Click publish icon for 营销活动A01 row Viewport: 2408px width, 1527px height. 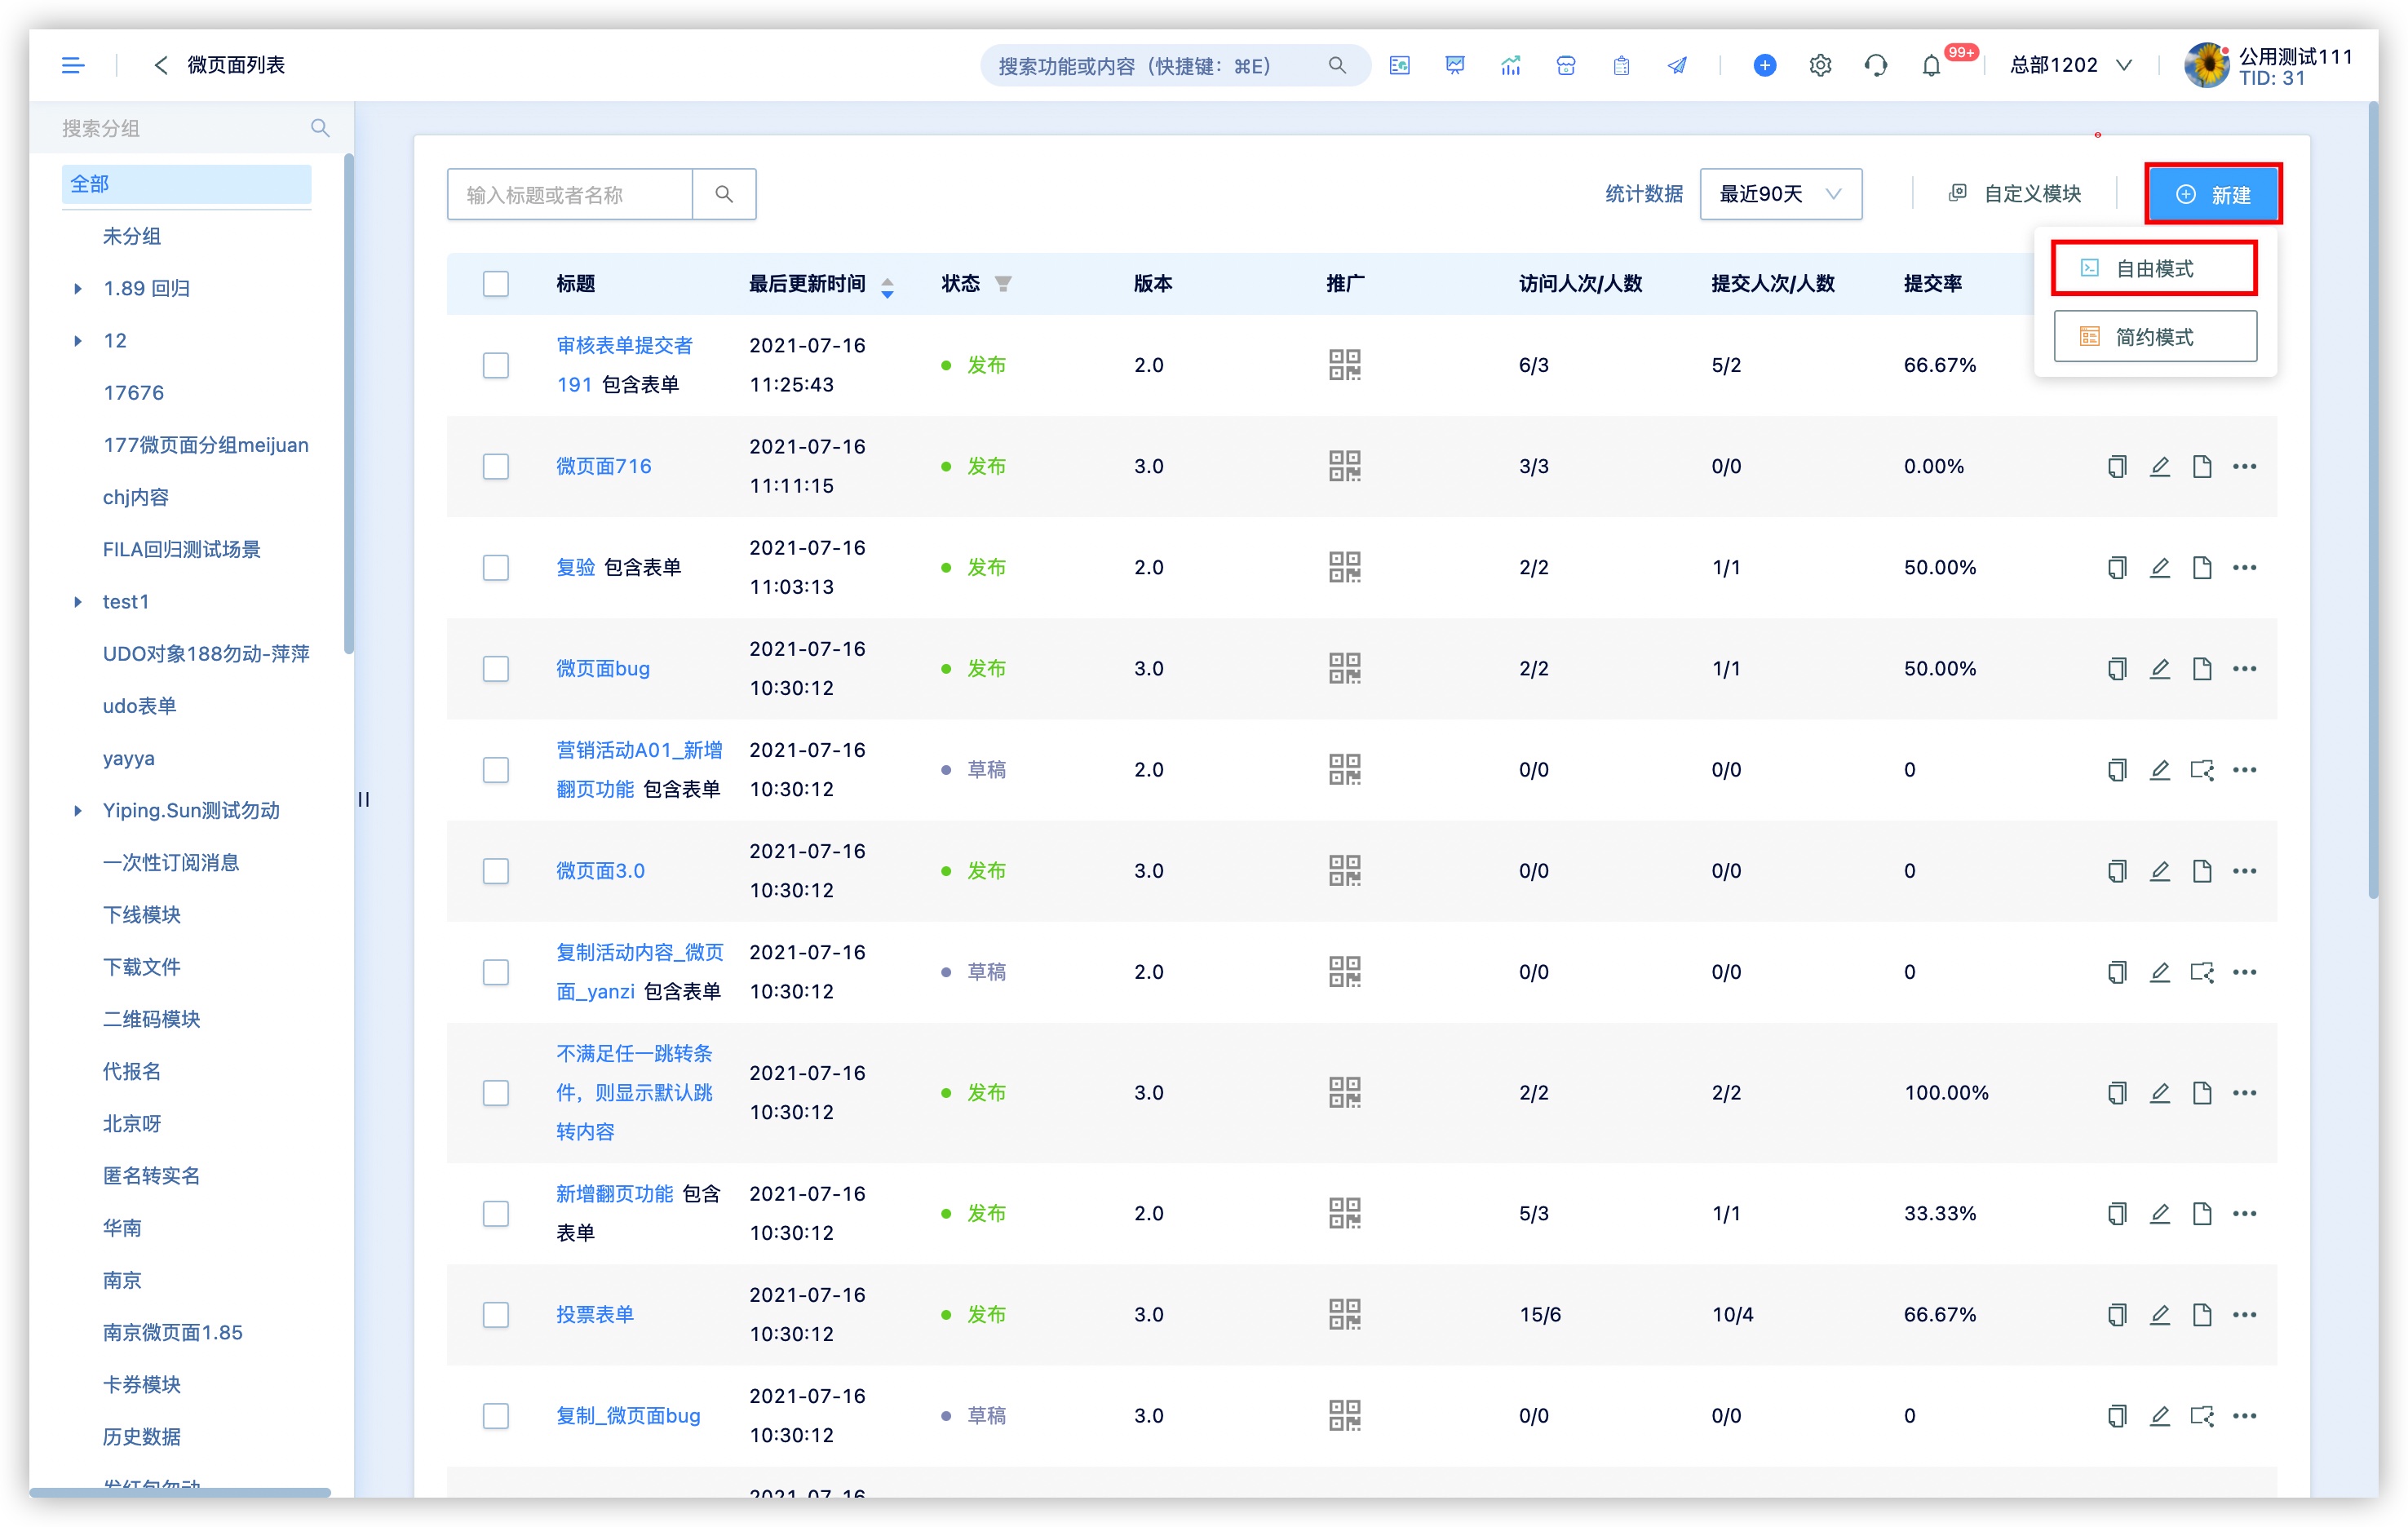tap(2201, 770)
